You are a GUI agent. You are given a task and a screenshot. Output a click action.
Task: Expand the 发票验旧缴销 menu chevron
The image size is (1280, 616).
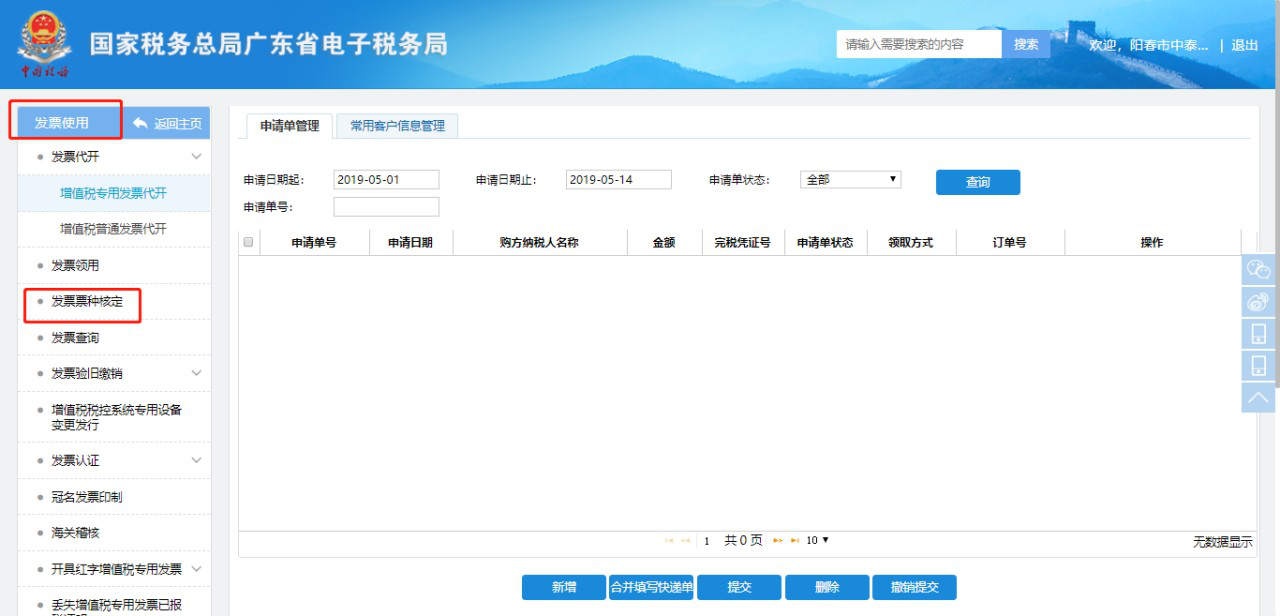pos(196,374)
